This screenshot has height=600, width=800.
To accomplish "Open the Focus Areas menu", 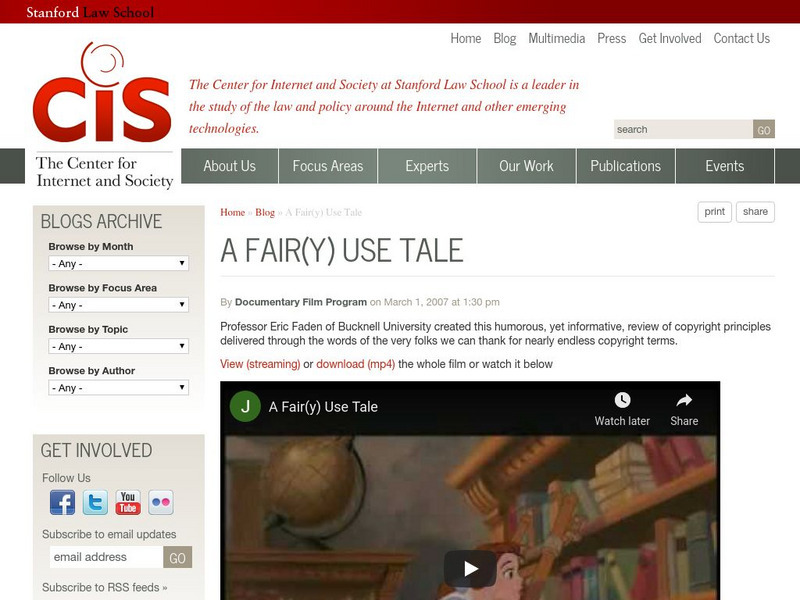I will [x=328, y=166].
